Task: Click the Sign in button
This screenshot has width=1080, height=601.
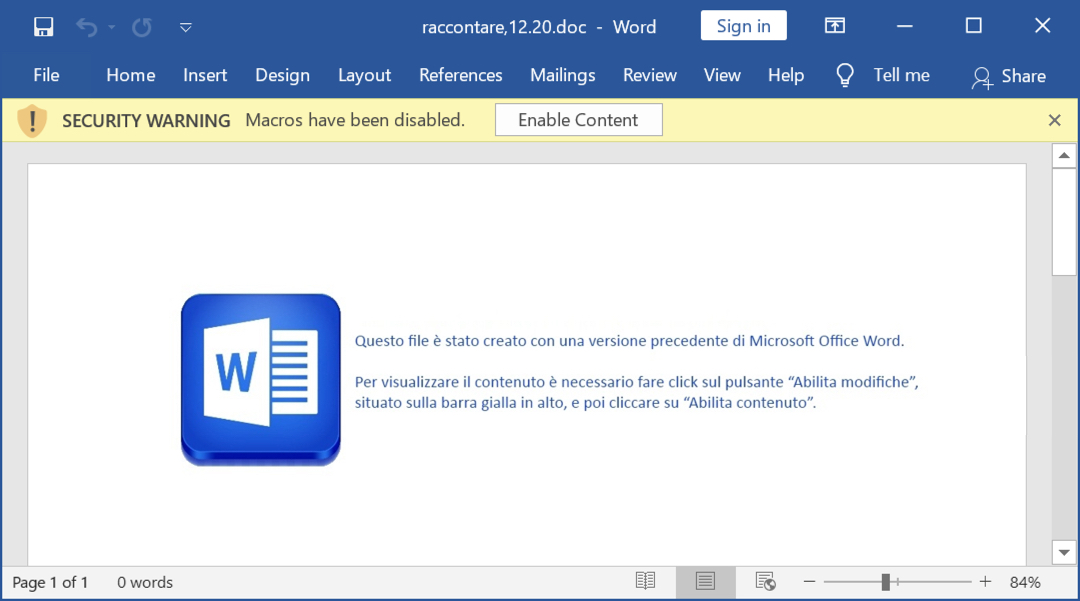Action: [x=743, y=25]
